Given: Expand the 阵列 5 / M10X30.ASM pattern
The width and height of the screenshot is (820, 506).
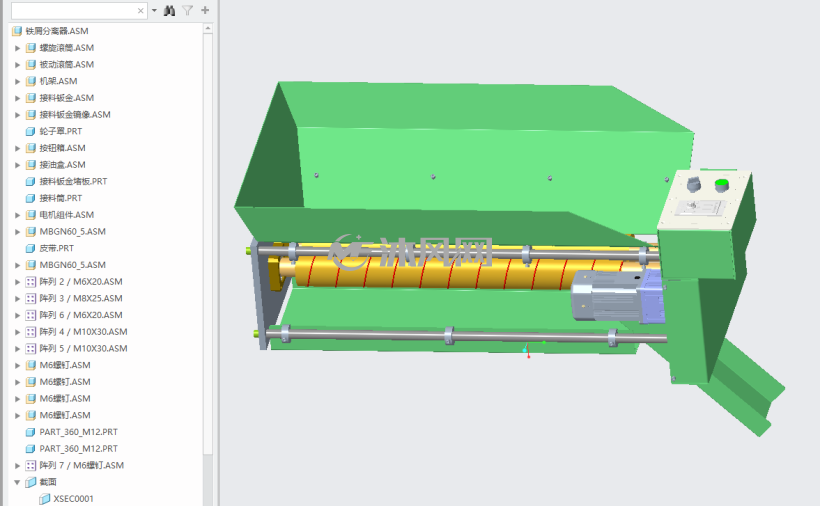Looking at the screenshot, I should 17,349.
